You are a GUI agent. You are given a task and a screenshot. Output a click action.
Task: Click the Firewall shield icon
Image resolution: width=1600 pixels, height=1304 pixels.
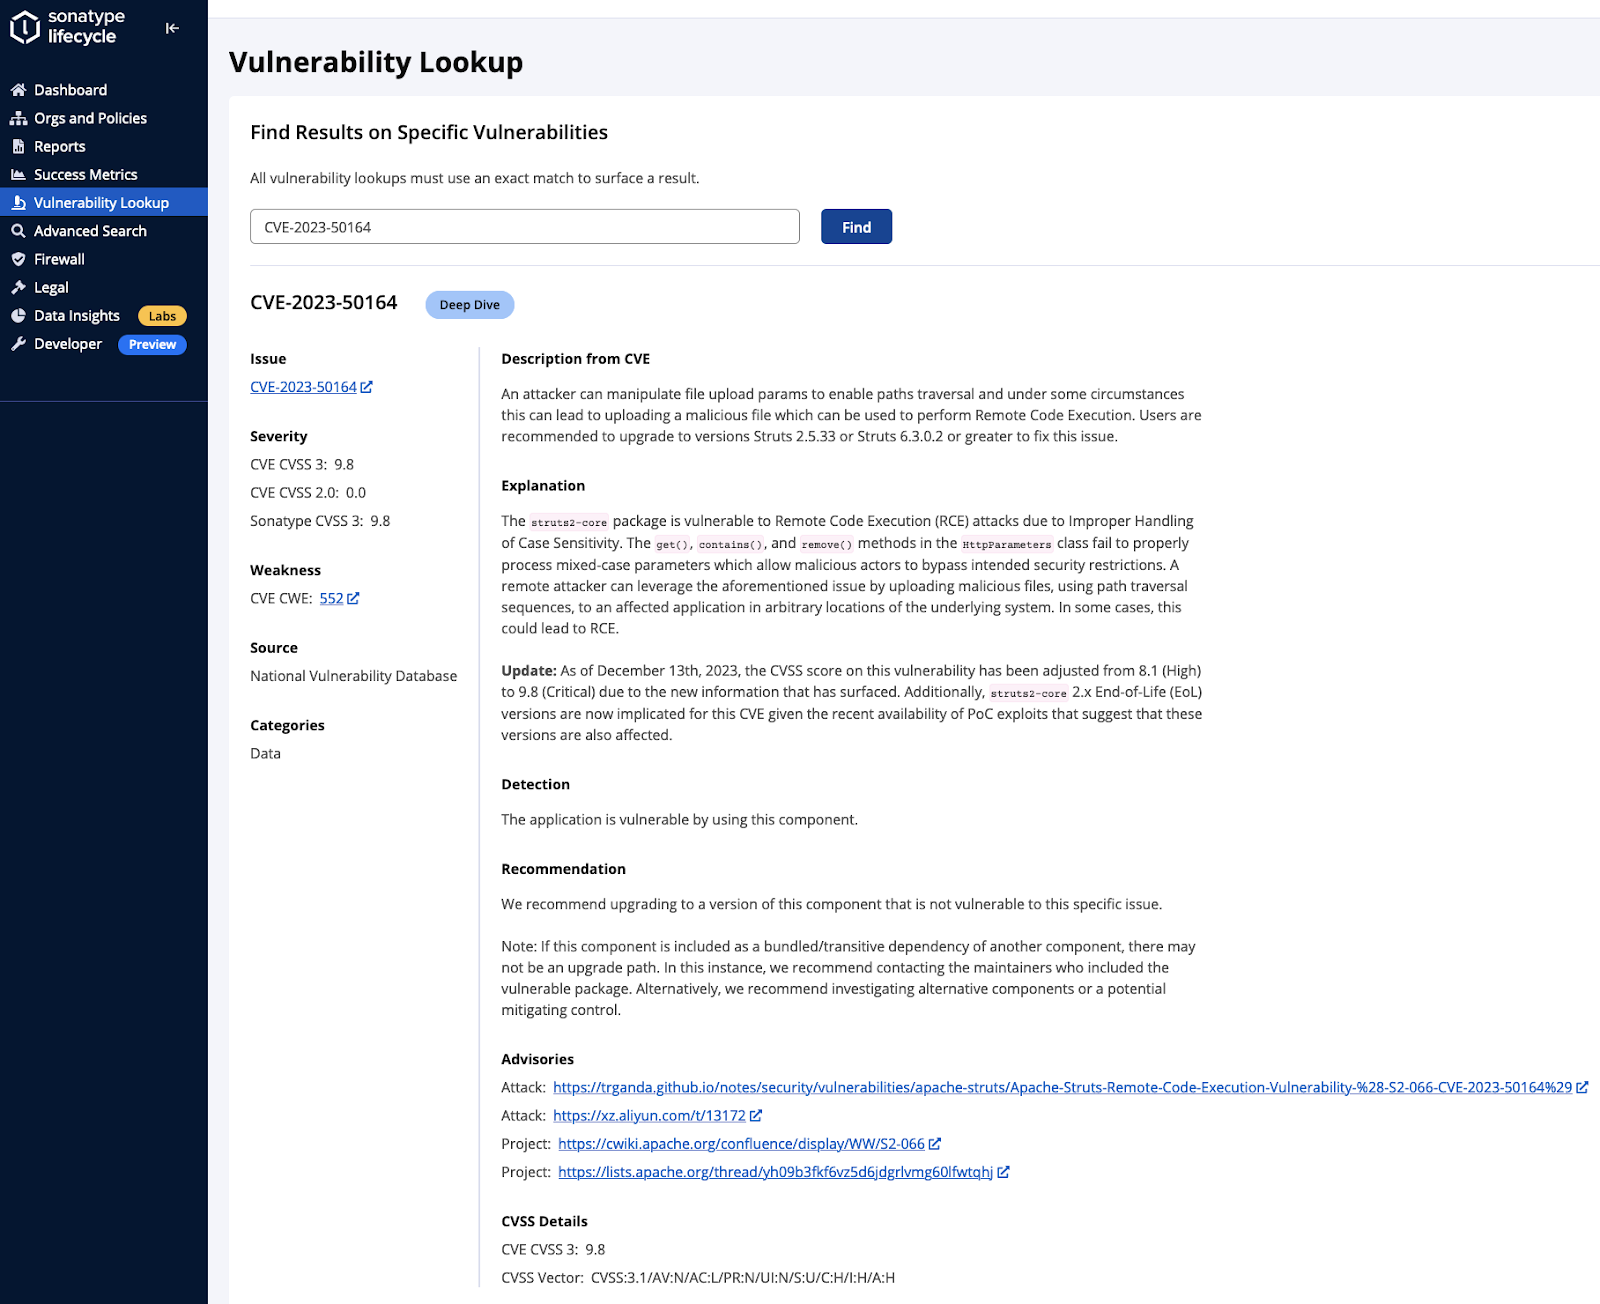click(18, 259)
